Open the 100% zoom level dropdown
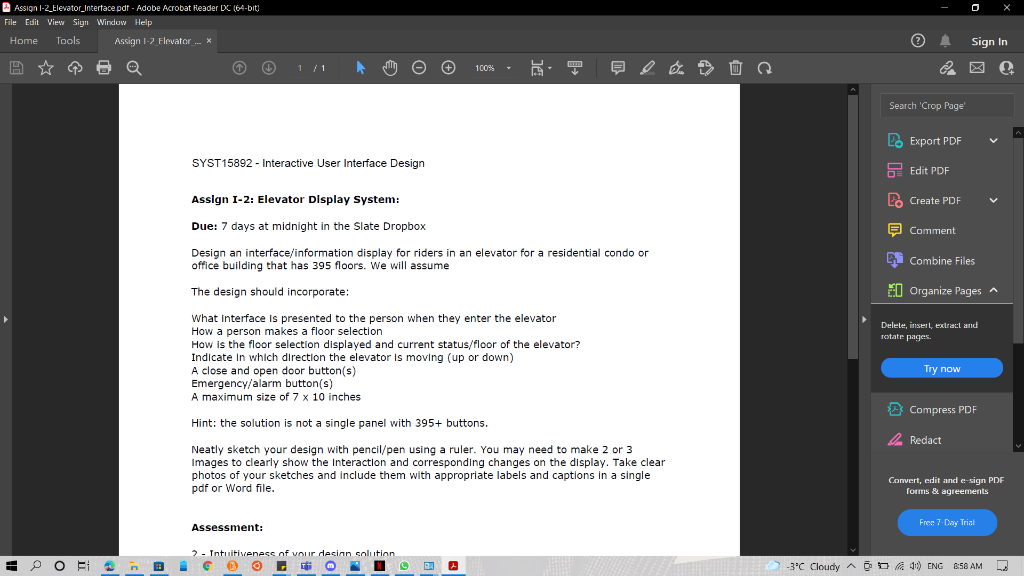Image resolution: width=1024 pixels, height=576 pixels. point(492,67)
